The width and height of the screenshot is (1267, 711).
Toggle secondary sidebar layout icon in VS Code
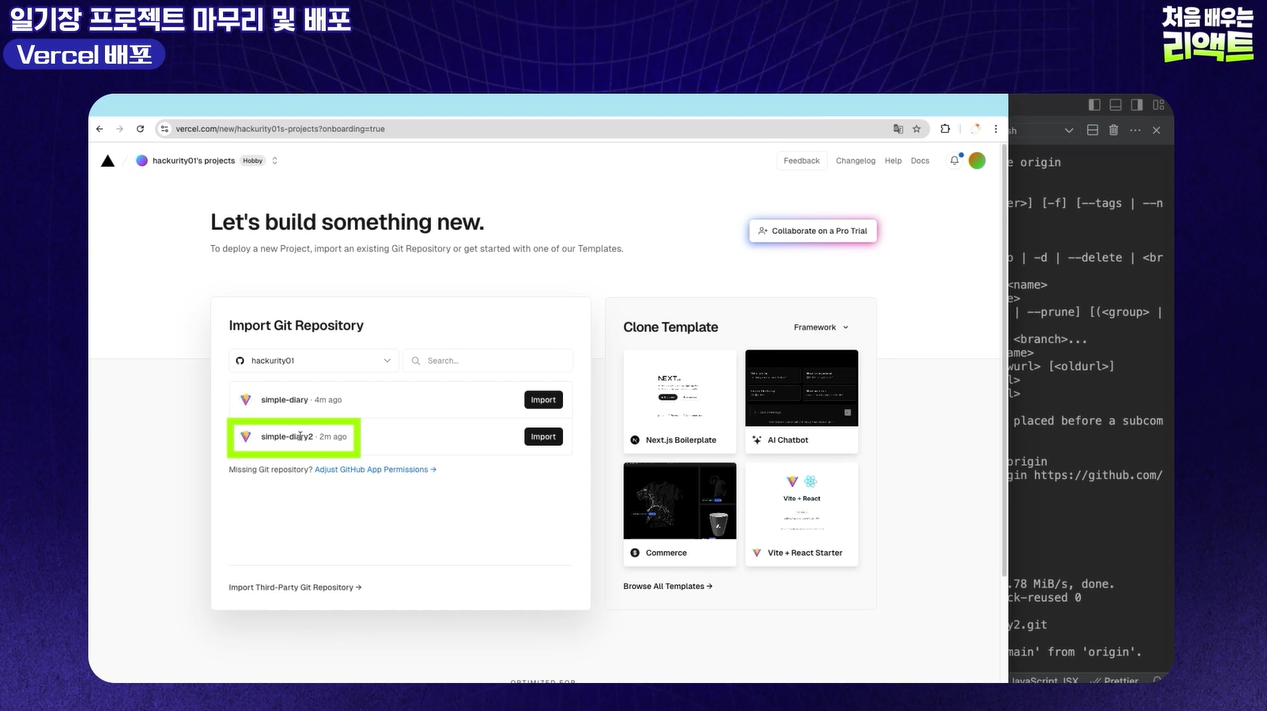(x=1137, y=105)
